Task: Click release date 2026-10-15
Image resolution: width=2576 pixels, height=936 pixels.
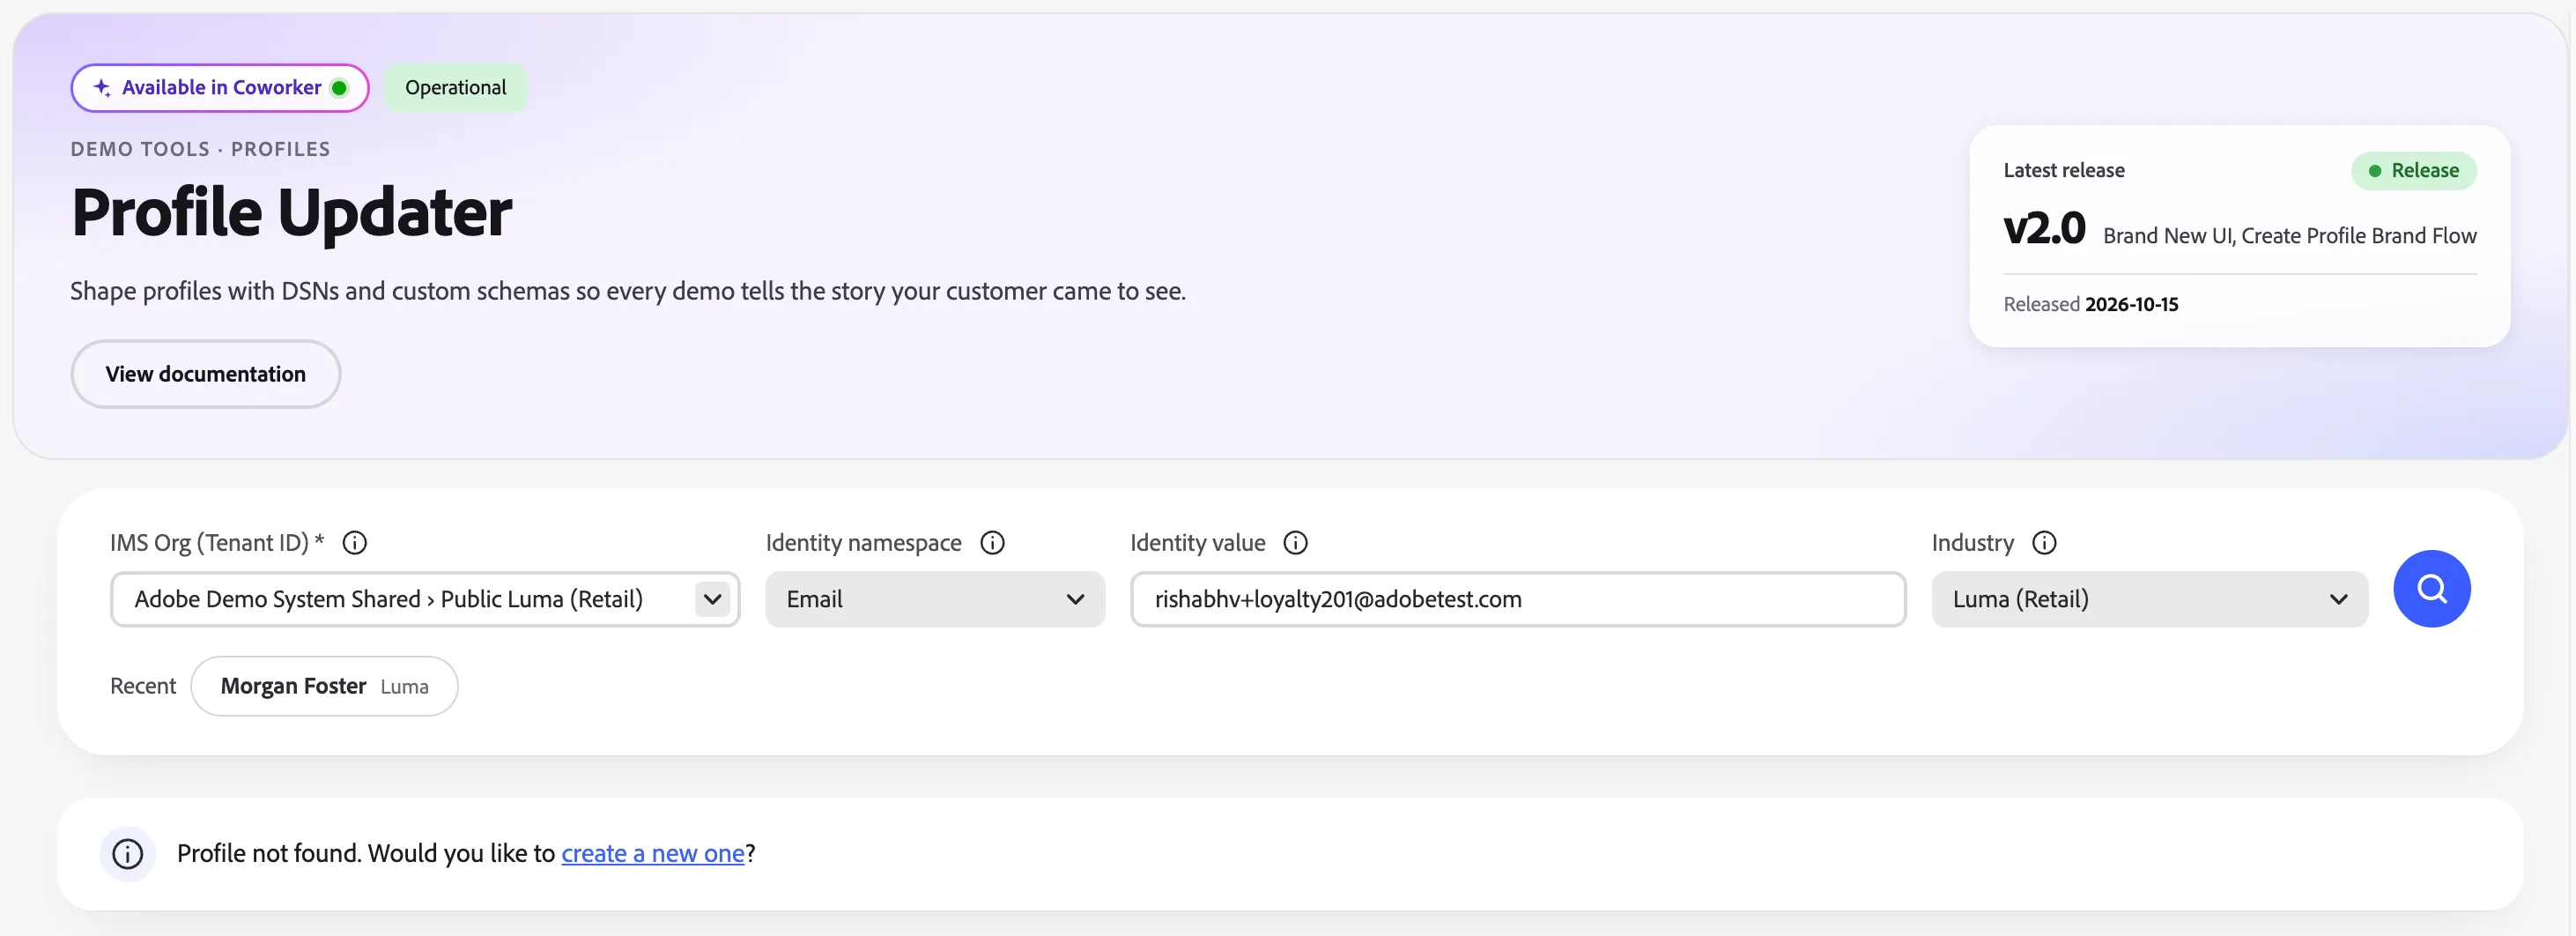Action: click(x=2131, y=305)
